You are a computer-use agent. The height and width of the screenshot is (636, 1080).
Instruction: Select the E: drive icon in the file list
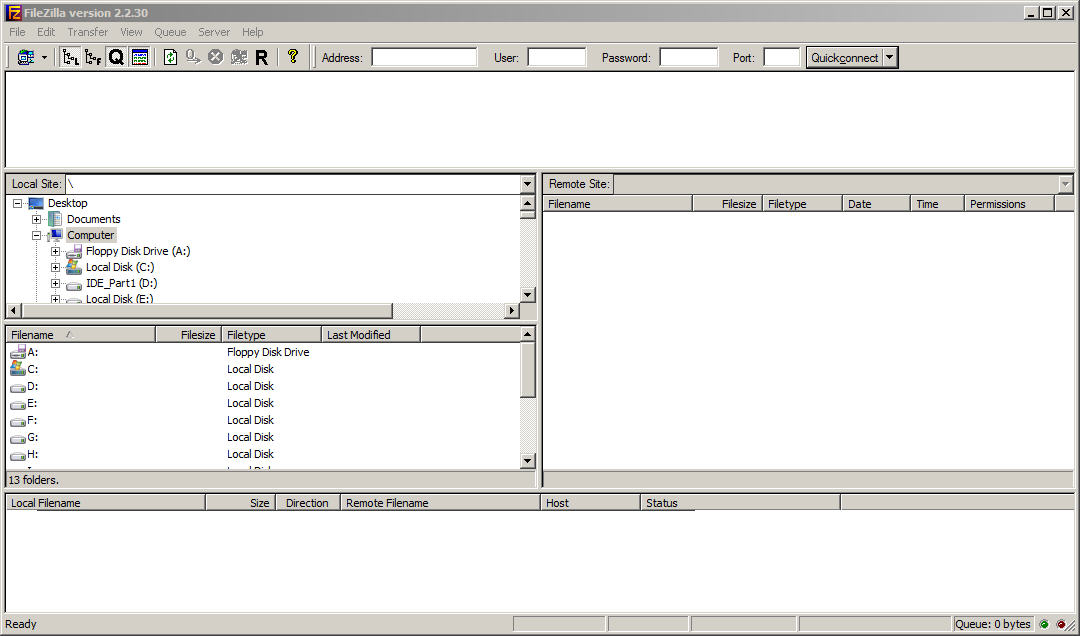(18, 404)
